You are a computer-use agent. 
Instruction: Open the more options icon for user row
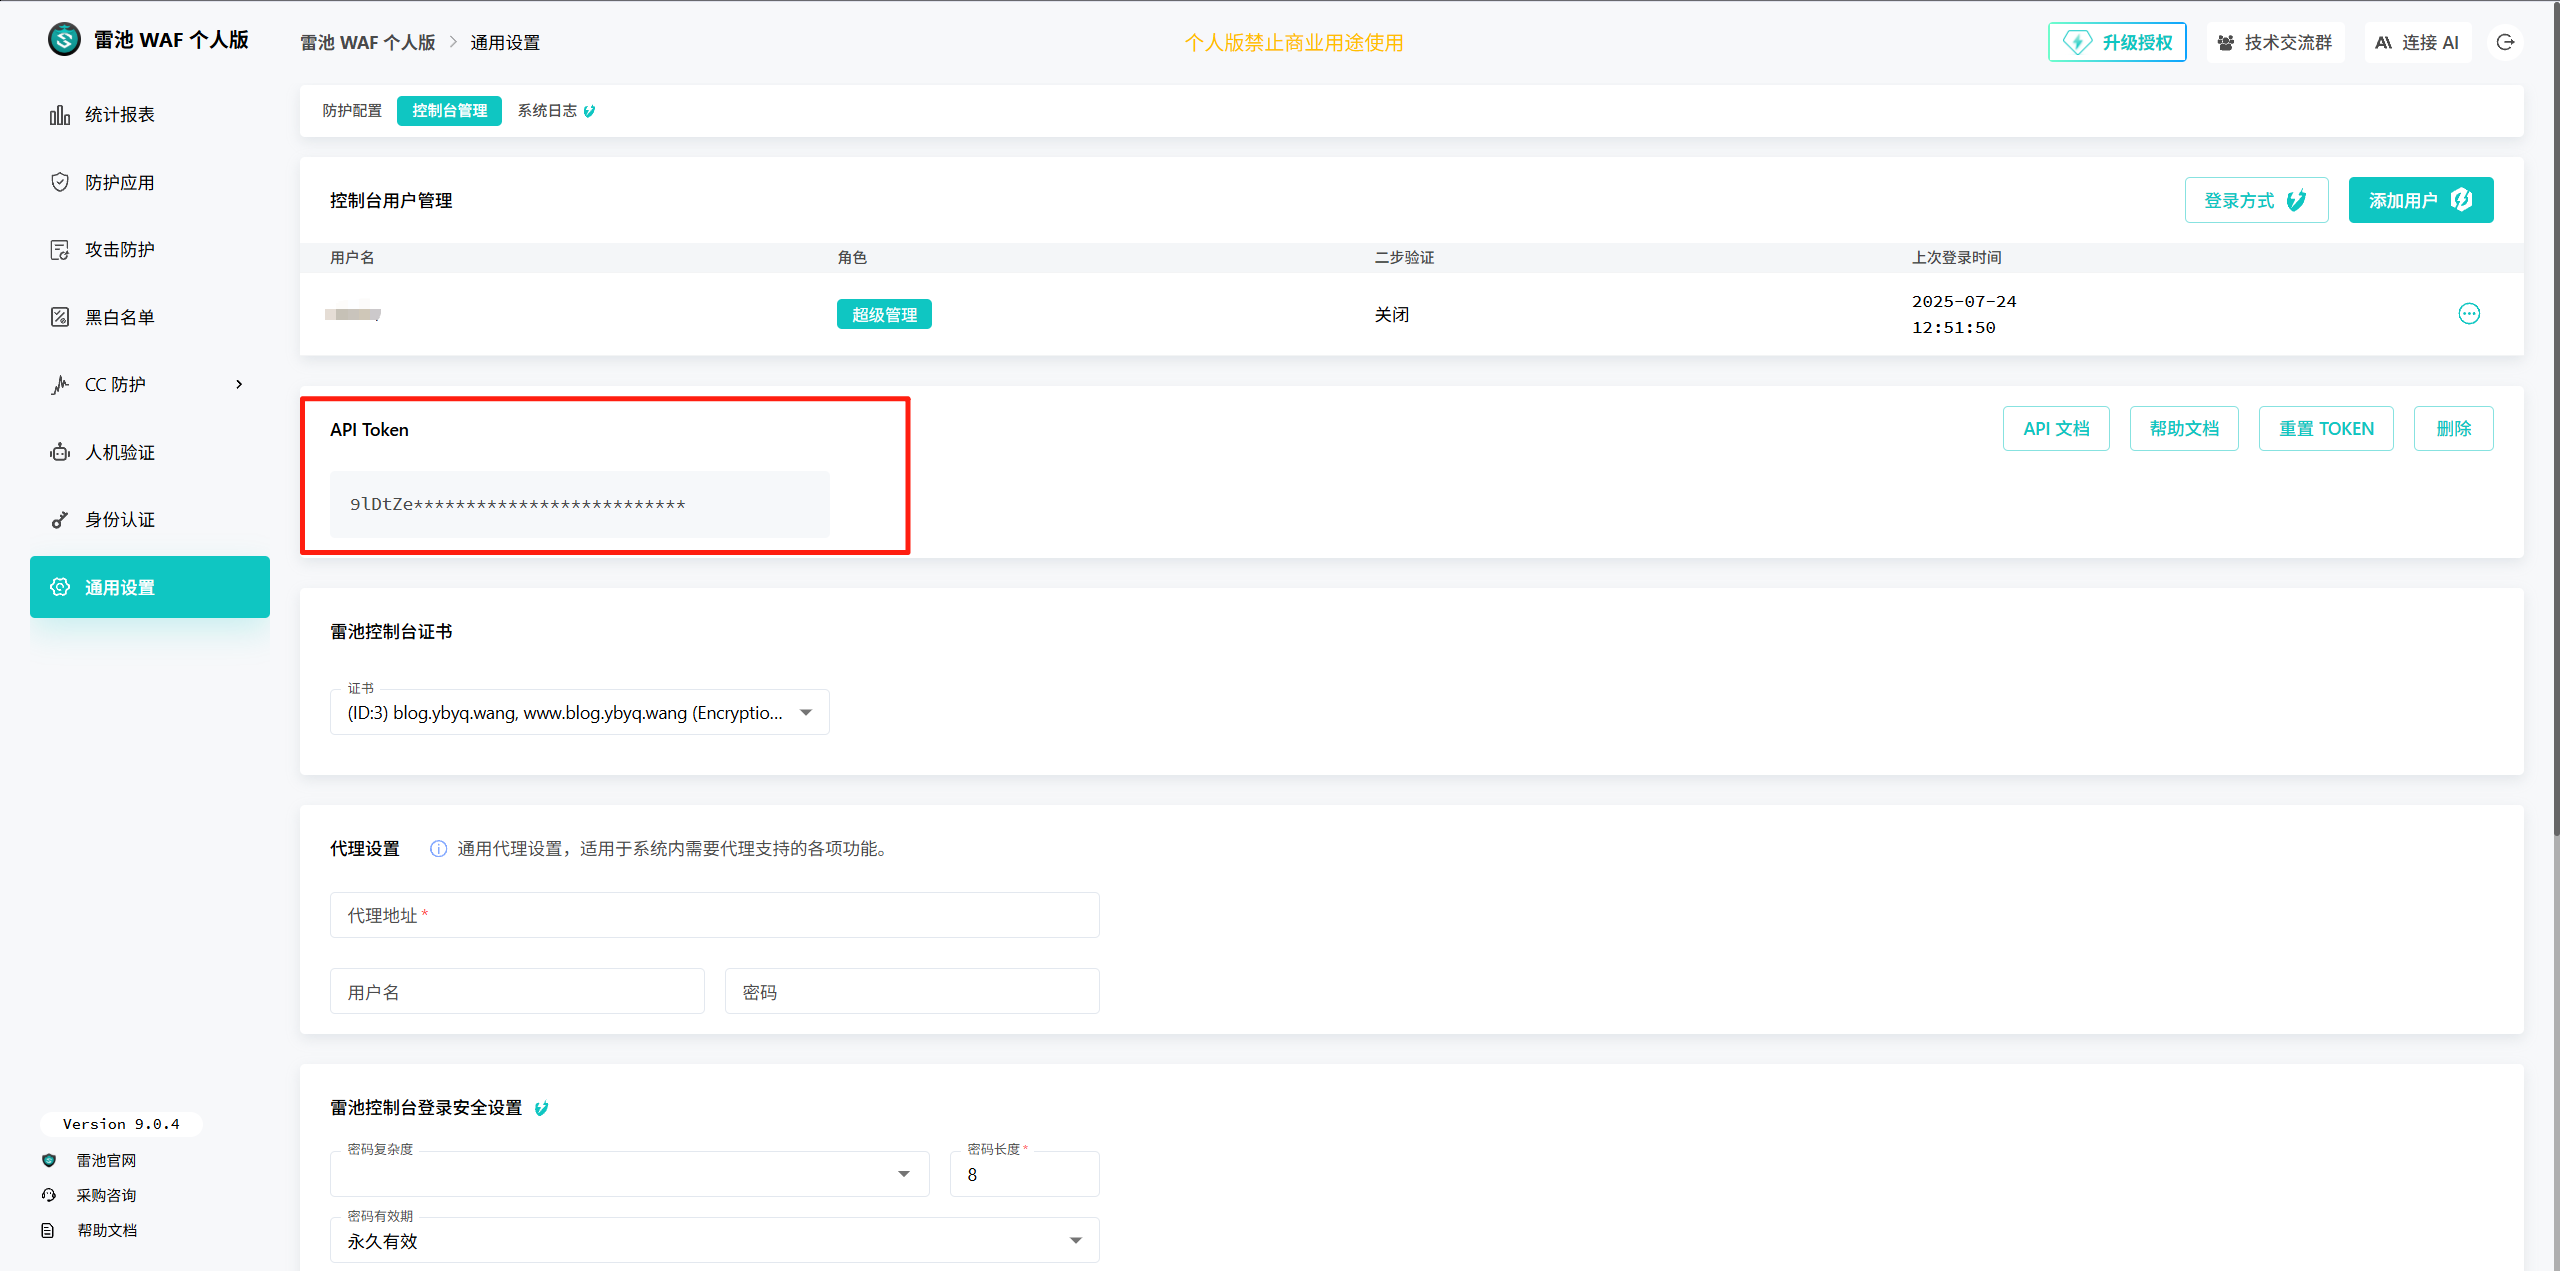[2469, 314]
